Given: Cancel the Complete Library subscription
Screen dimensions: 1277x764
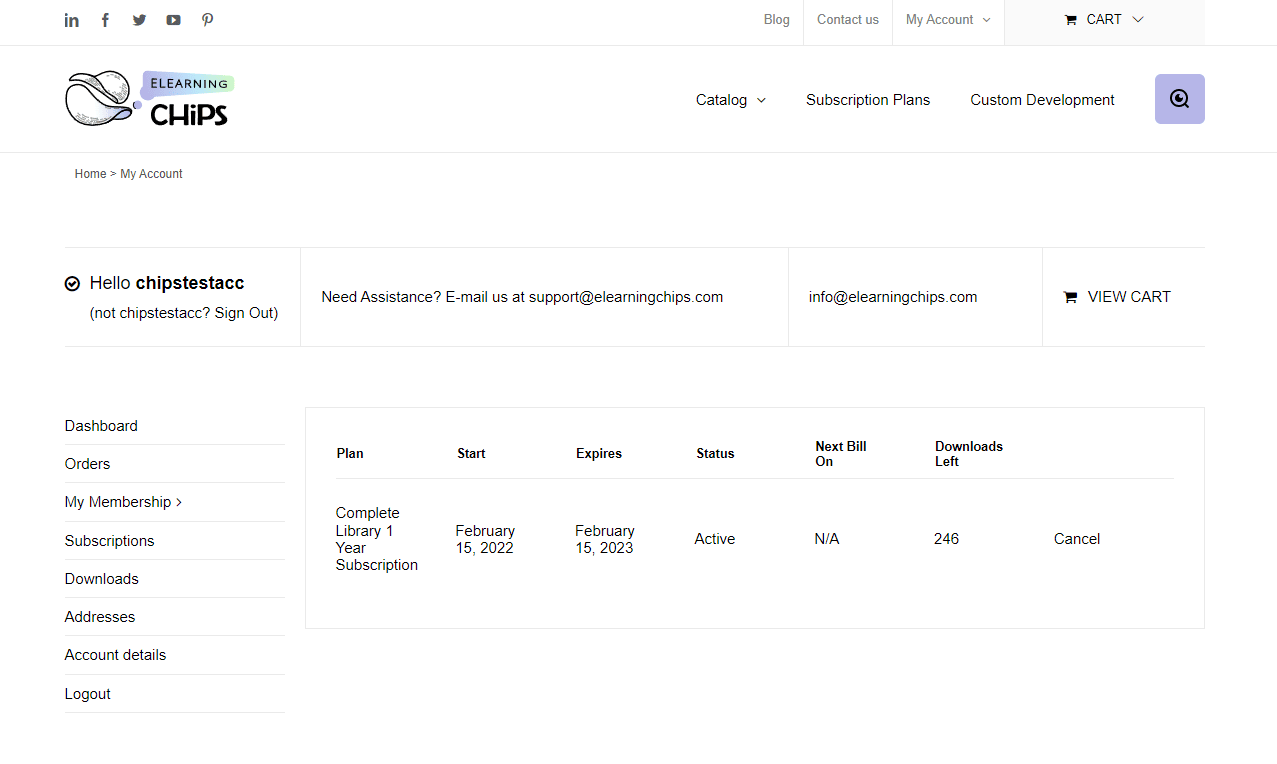Looking at the screenshot, I should [1076, 539].
